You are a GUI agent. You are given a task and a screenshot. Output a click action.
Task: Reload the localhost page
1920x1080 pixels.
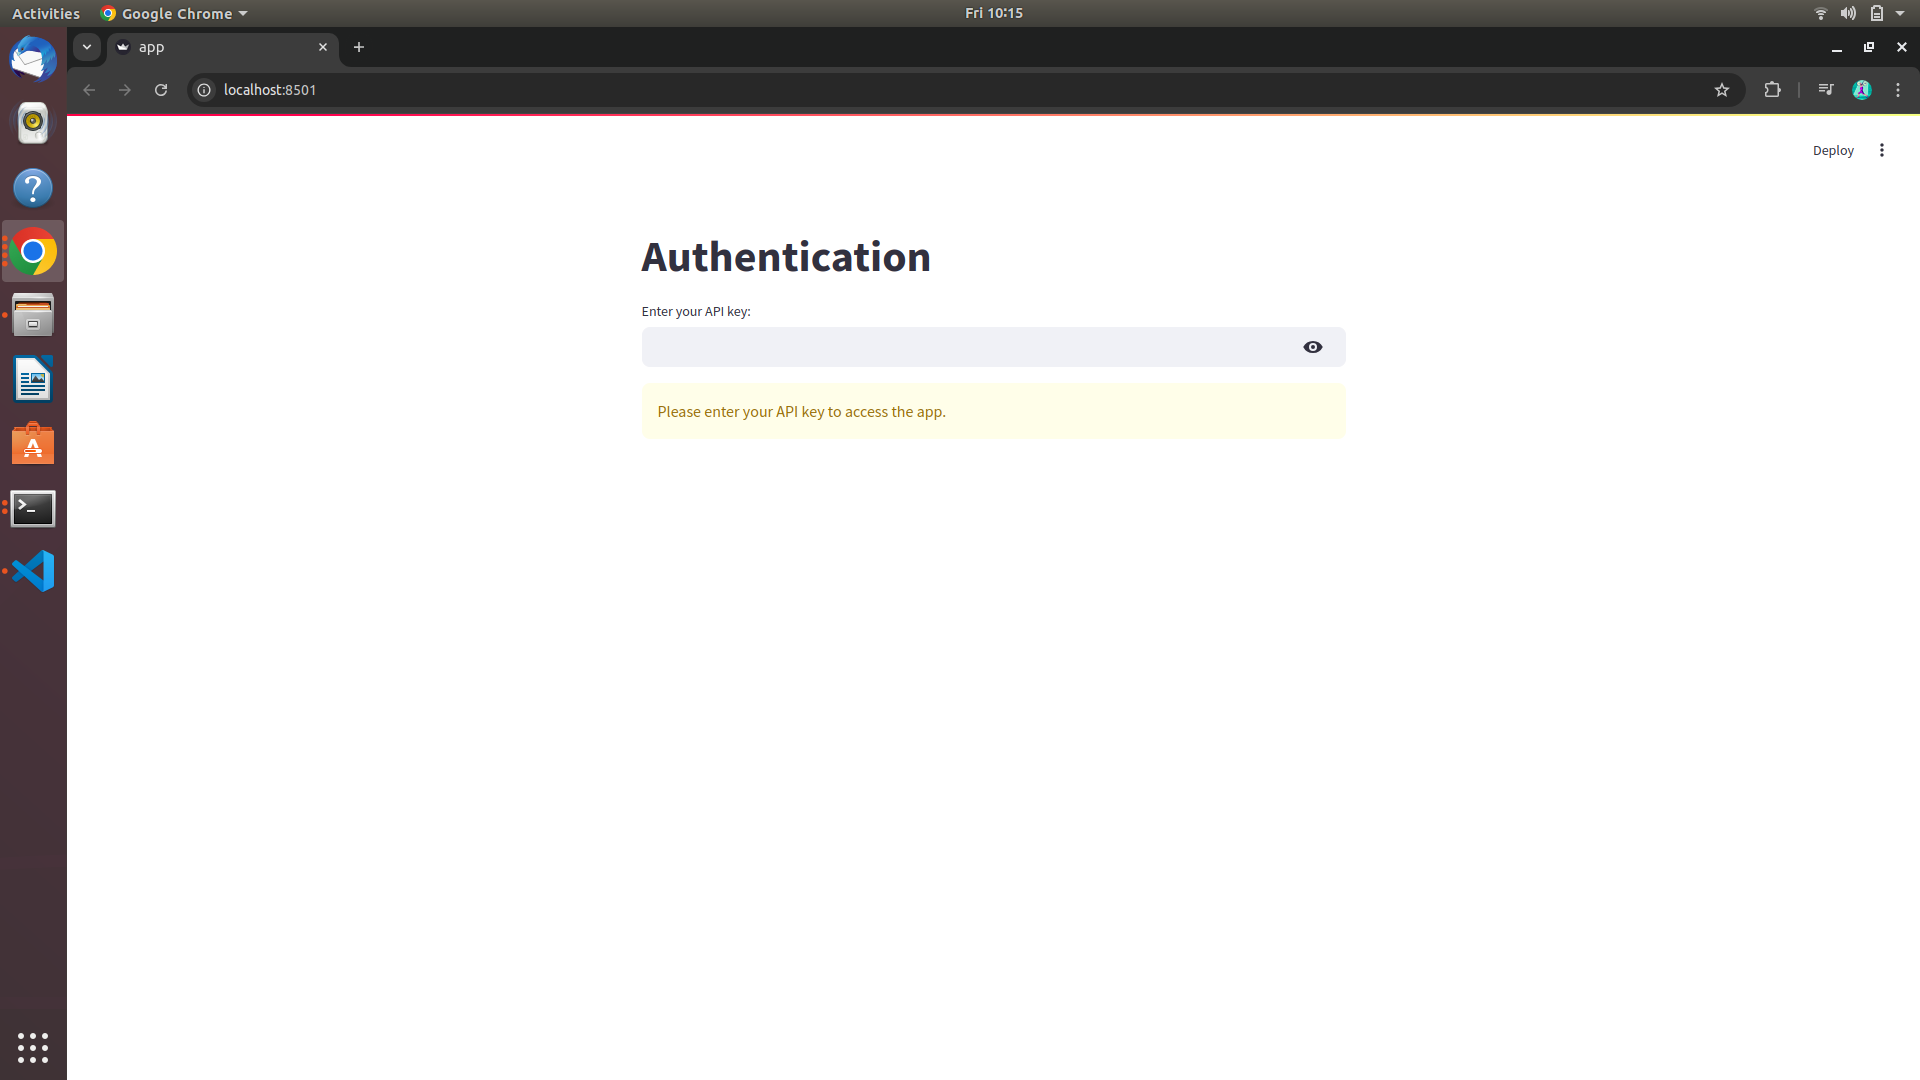(161, 90)
